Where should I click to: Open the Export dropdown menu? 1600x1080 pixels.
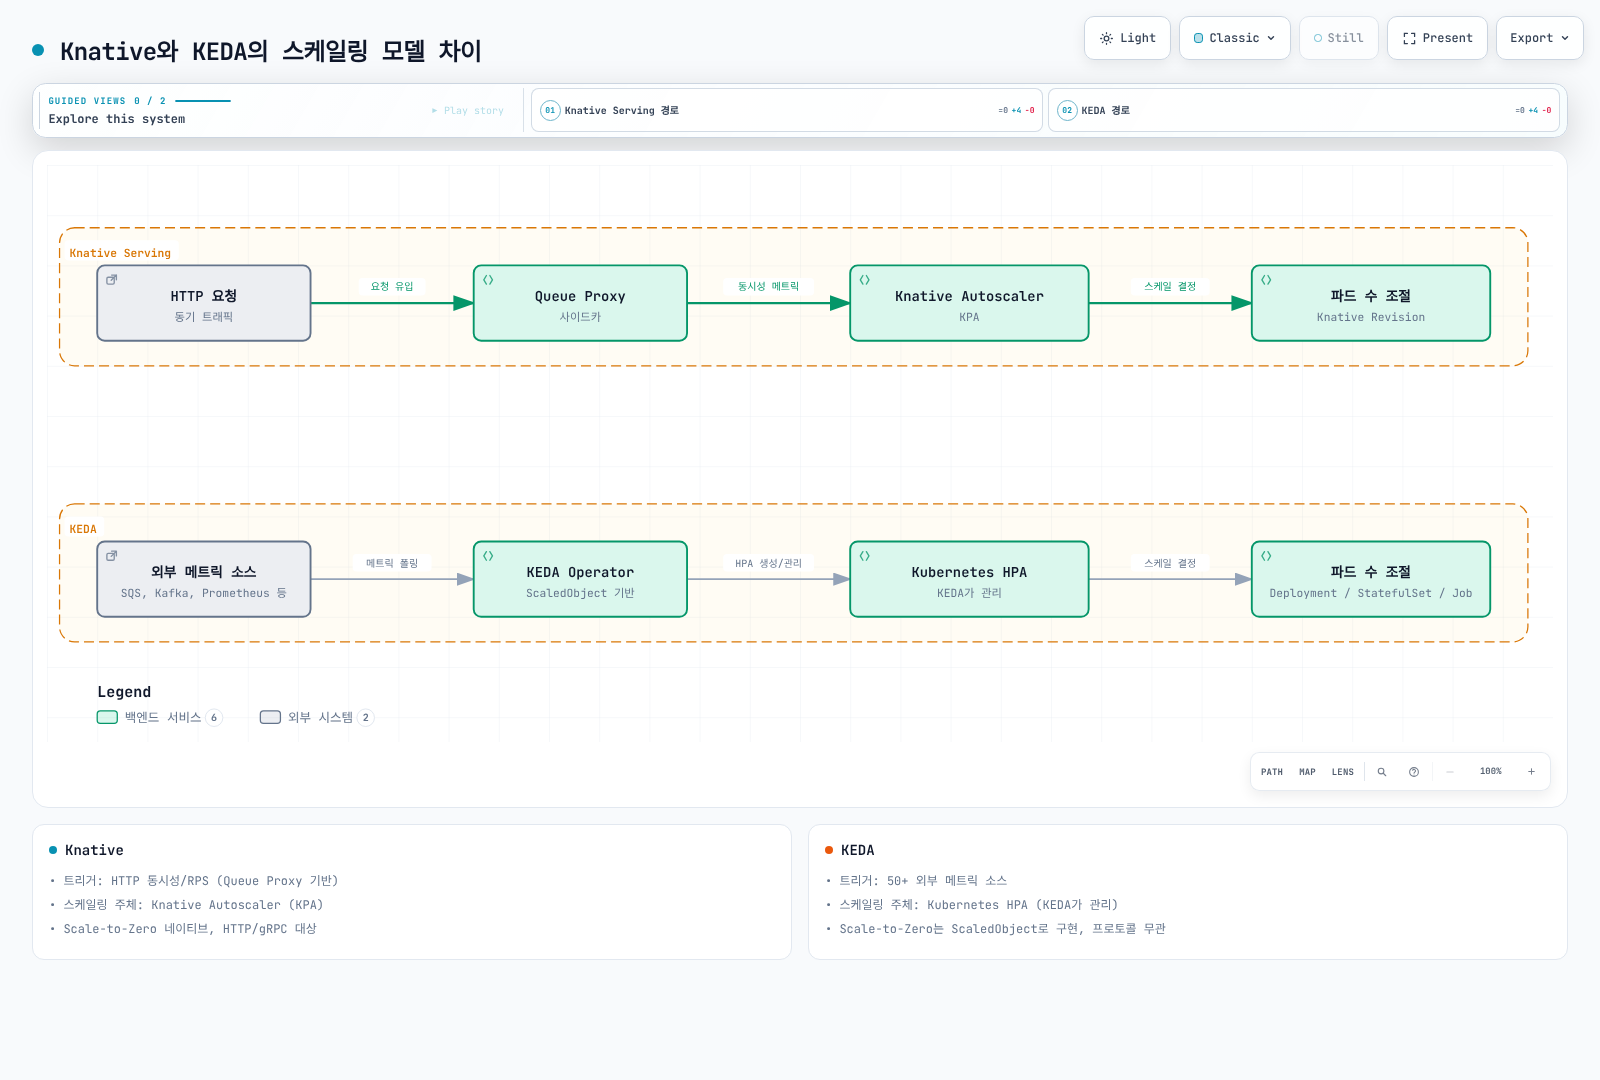click(x=1539, y=38)
